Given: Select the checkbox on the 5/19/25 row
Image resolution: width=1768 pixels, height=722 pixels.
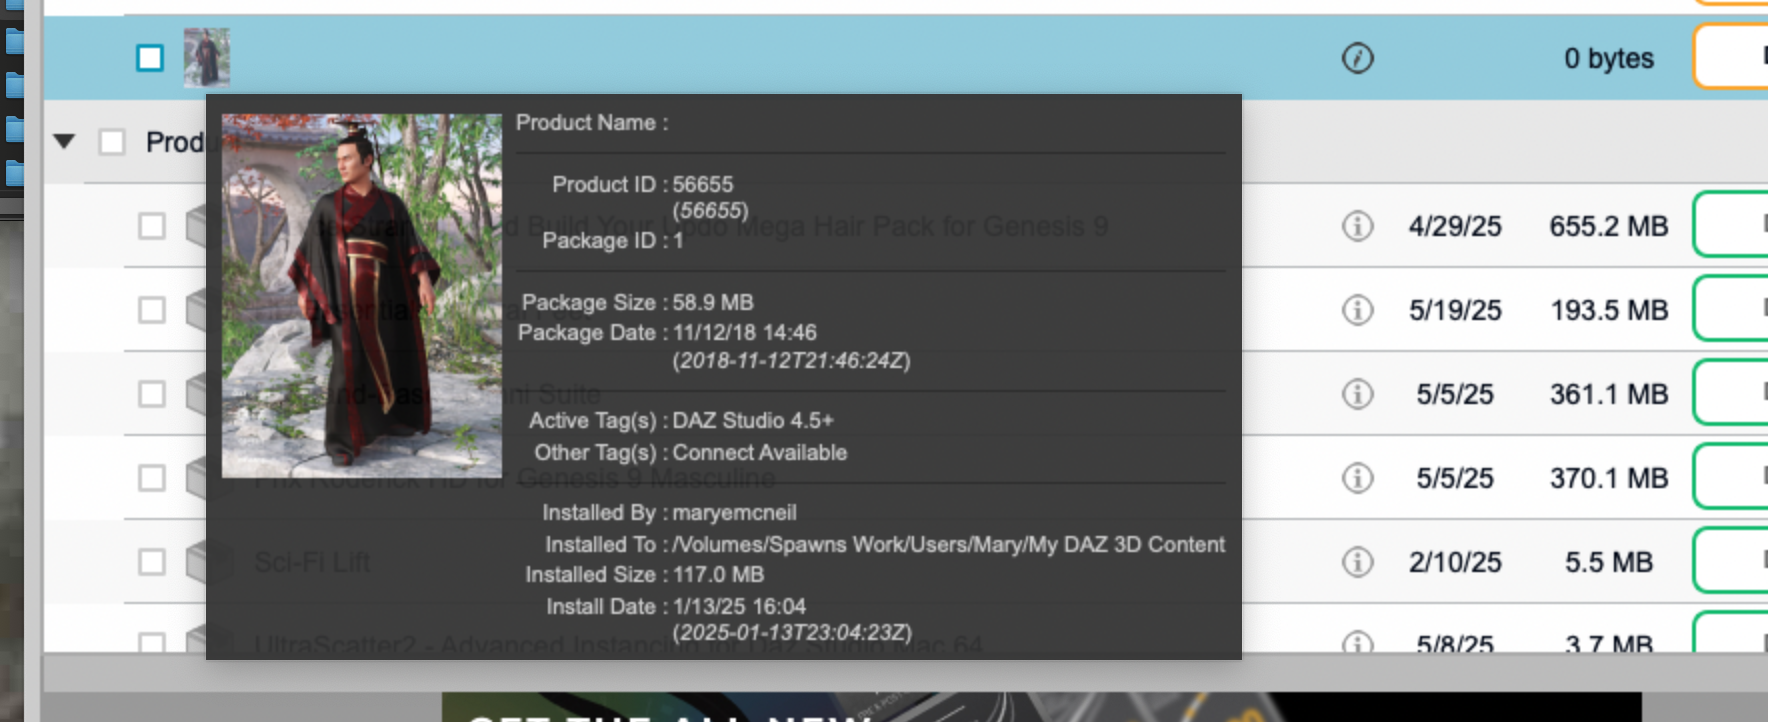Looking at the screenshot, I should [152, 310].
